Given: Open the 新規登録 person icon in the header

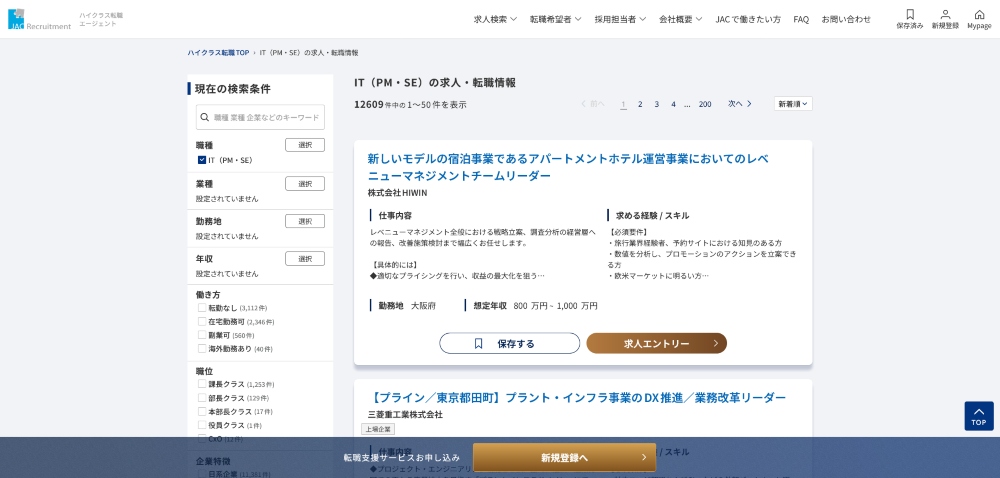Looking at the screenshot, I should pos(945,19).
